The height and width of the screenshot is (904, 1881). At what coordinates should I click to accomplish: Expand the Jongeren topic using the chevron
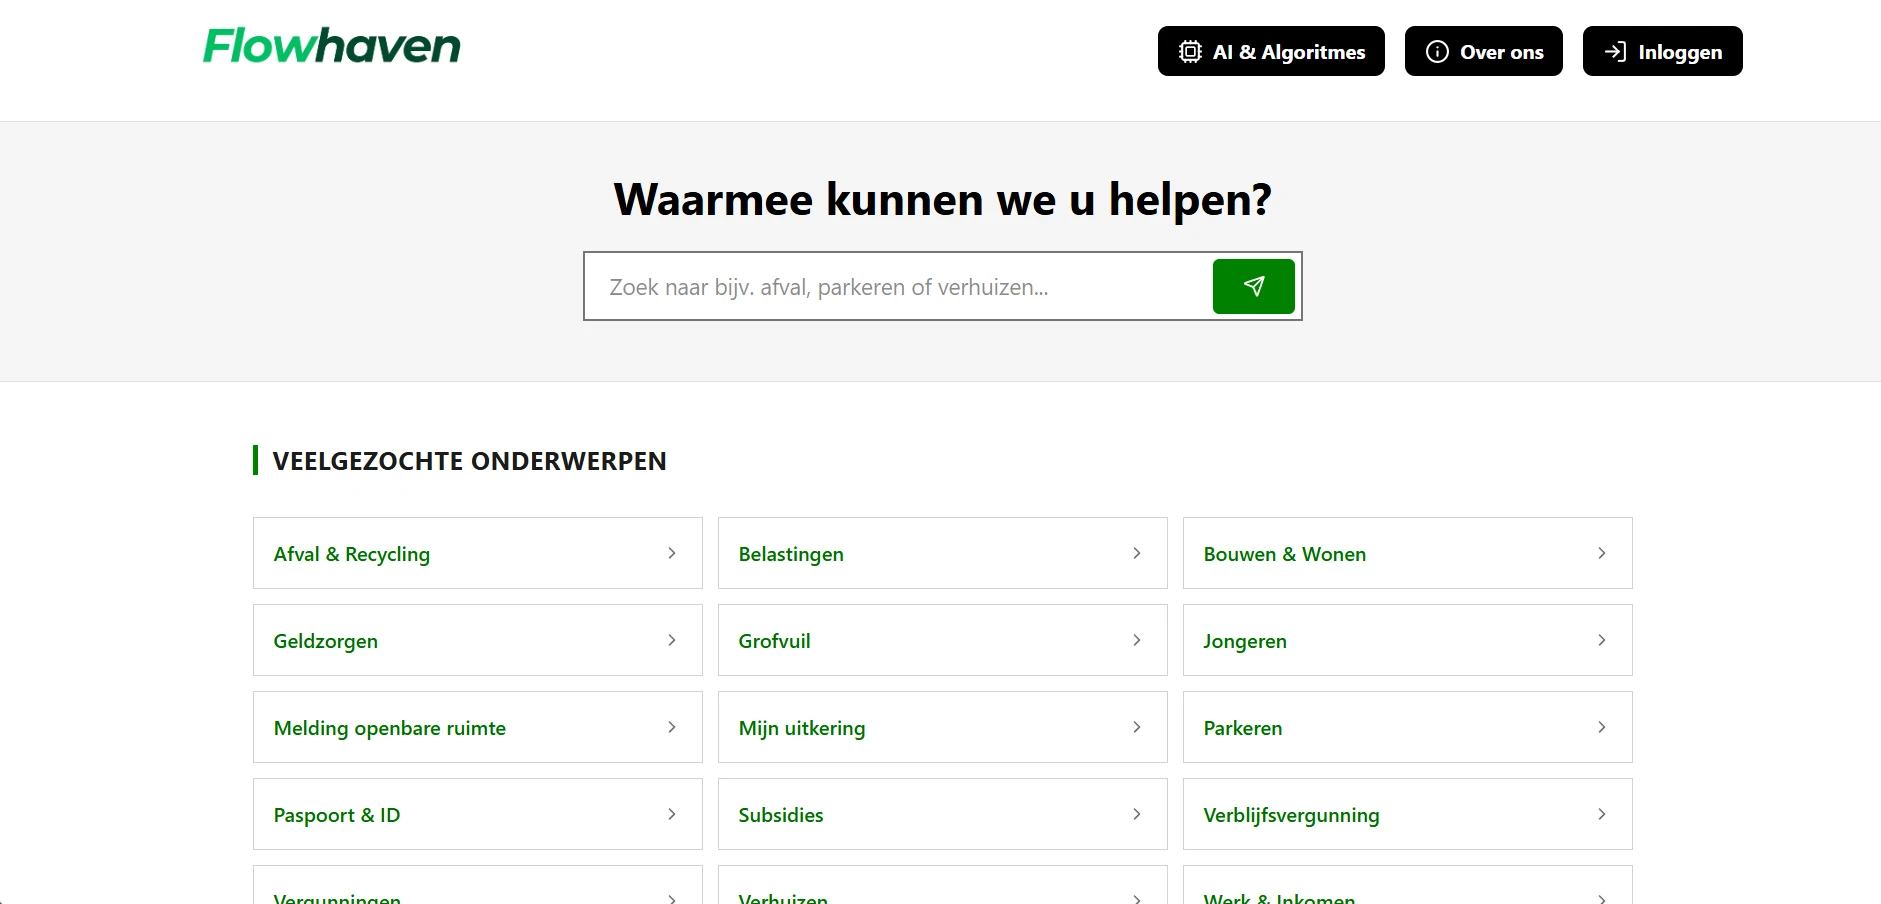[x=1602, y=640]
